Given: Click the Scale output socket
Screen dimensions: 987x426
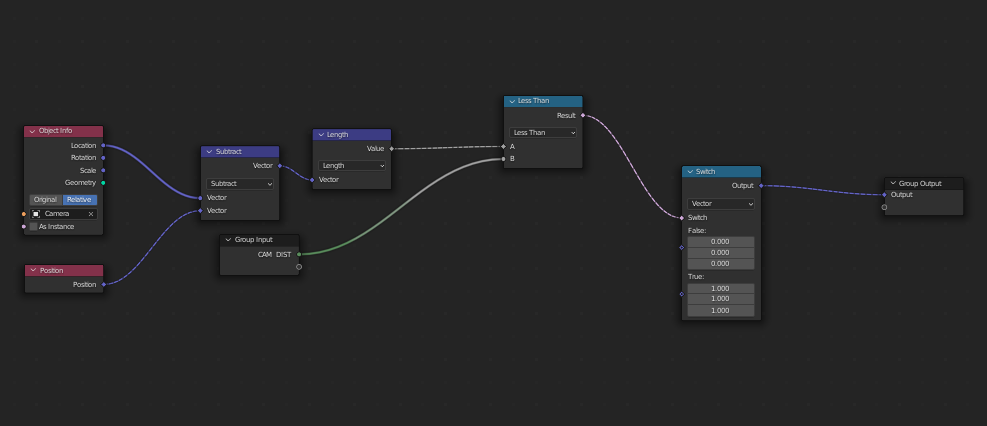Looking at the screenshot, I should click(103, 171).
